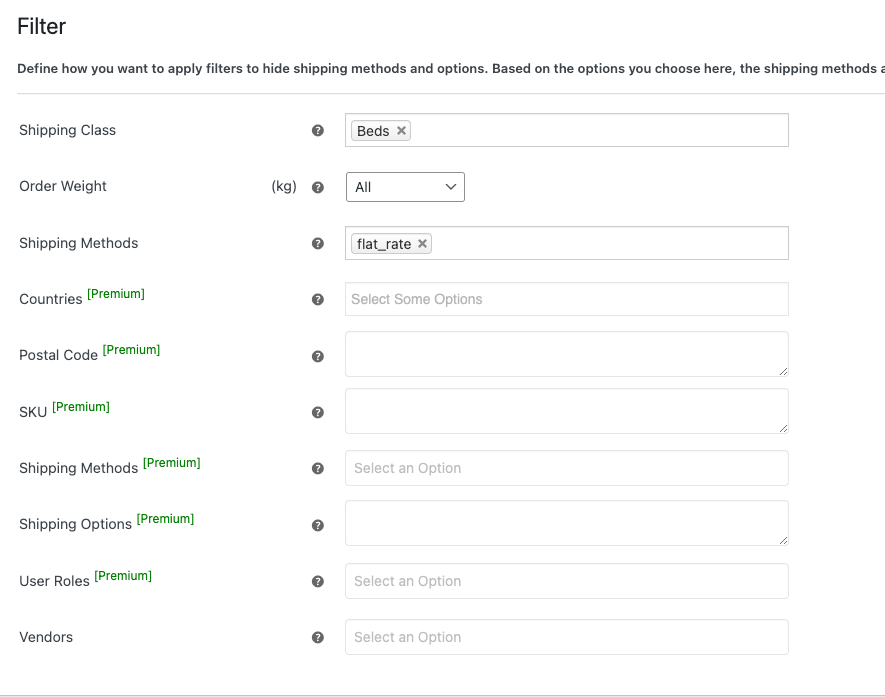Focus the Postal Code text area
885x697 pixels.
click(x=567, y=354)
